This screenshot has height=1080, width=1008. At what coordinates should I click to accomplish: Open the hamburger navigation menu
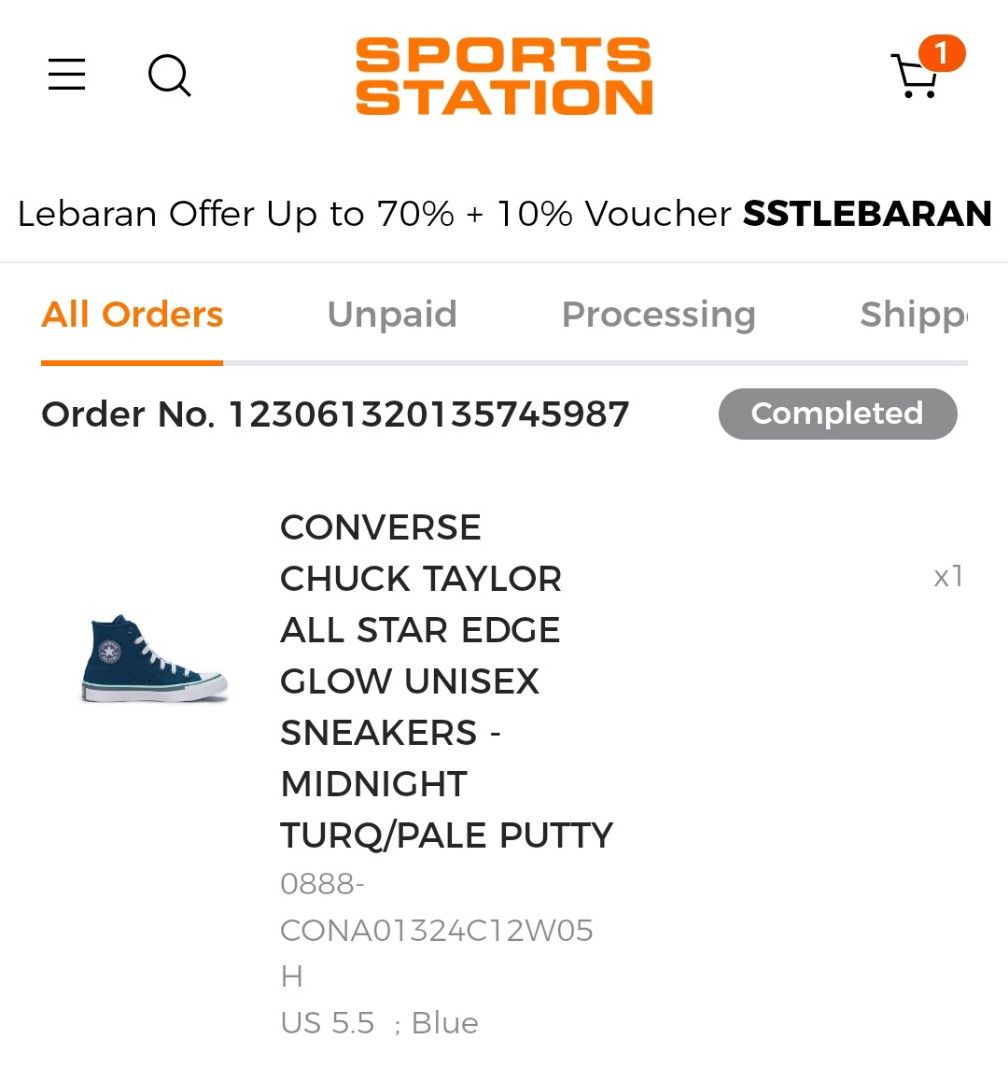click(x=67, y=75)
